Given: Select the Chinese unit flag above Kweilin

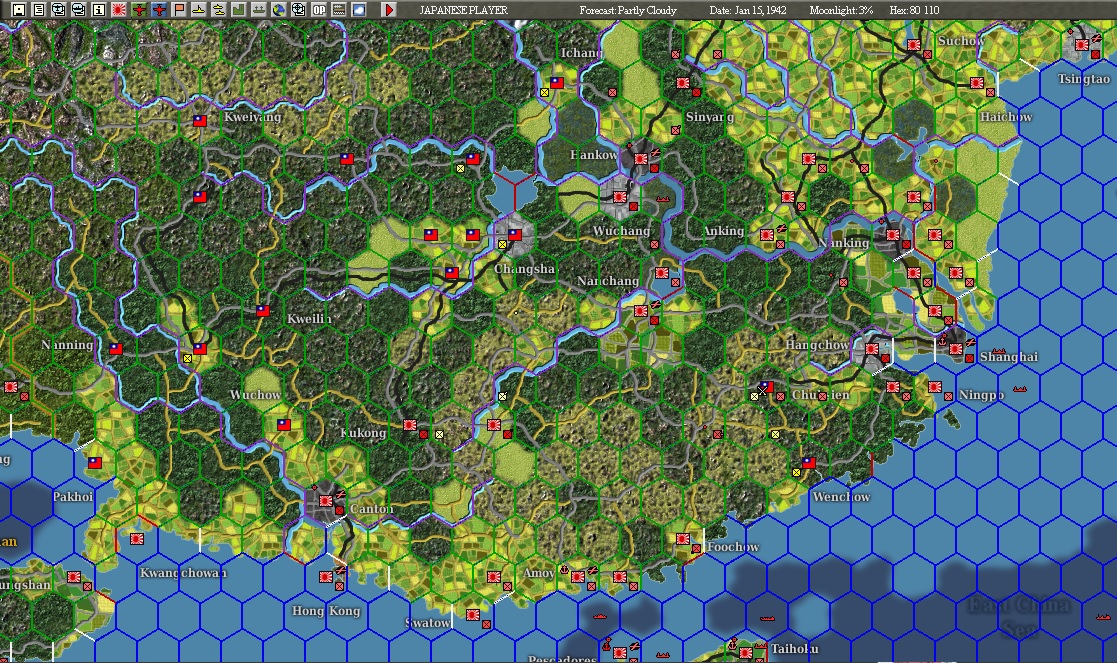Looking at the screenshot, I should (x=263, y=310).
